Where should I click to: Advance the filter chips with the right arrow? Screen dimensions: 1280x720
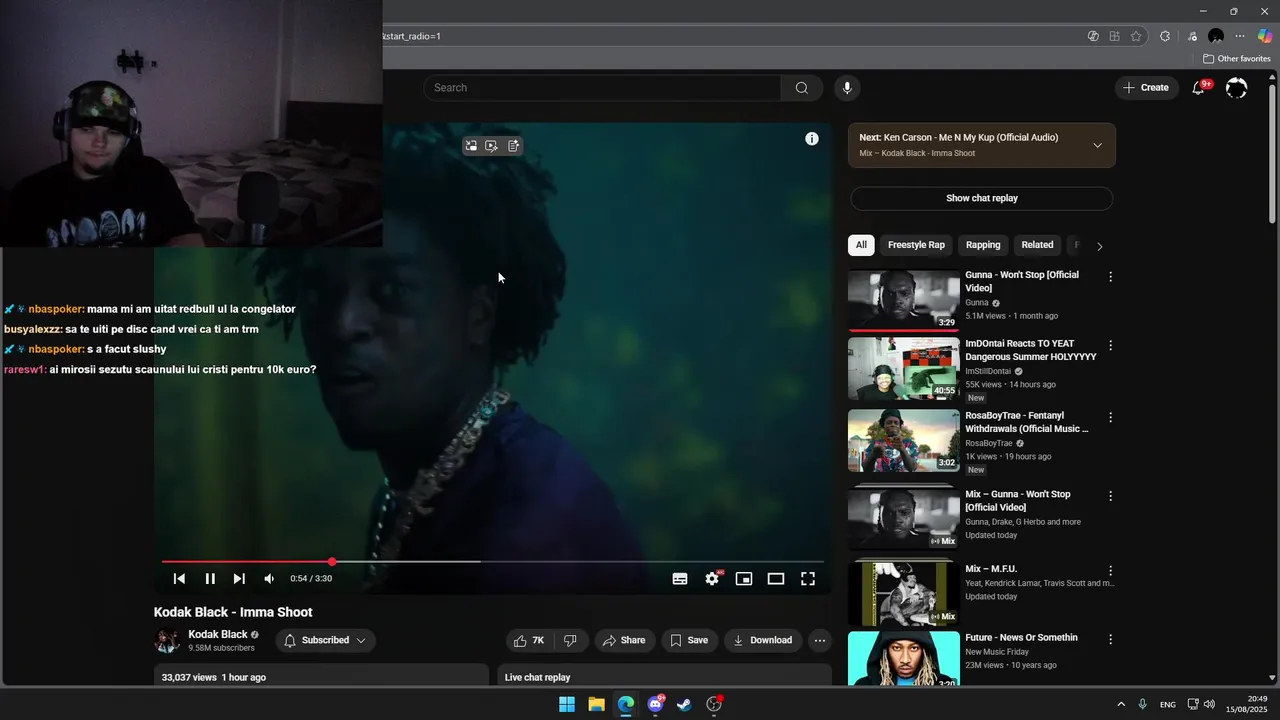coord(1100,246)
